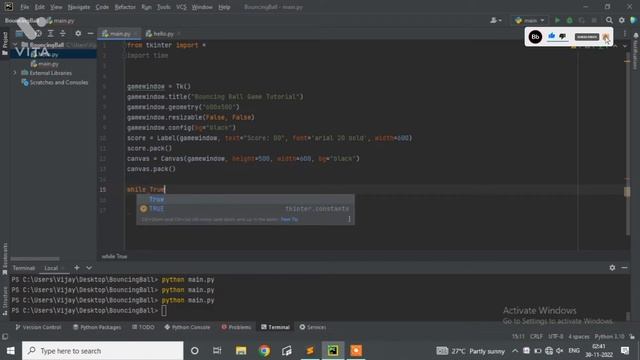Image resolution: width=640 pixels, height=360 pixels.
Task: Open the Edit menu
Action: [x=40, y=7]
